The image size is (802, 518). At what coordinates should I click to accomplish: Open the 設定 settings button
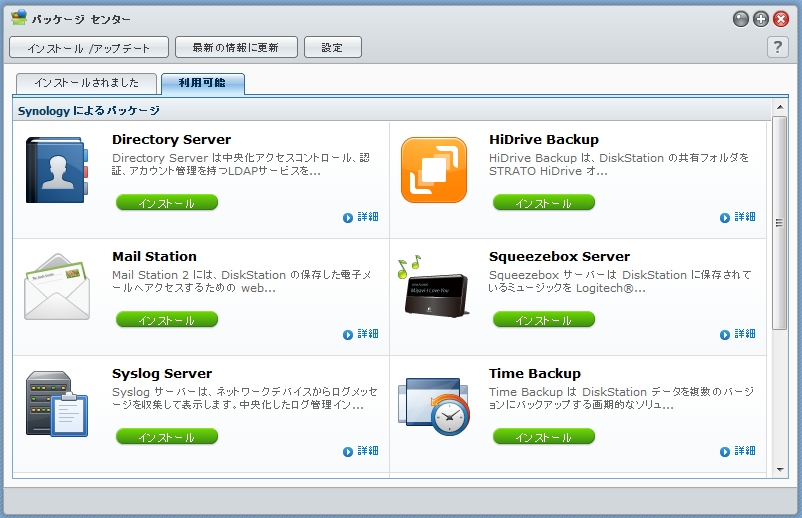click(333, 47)
